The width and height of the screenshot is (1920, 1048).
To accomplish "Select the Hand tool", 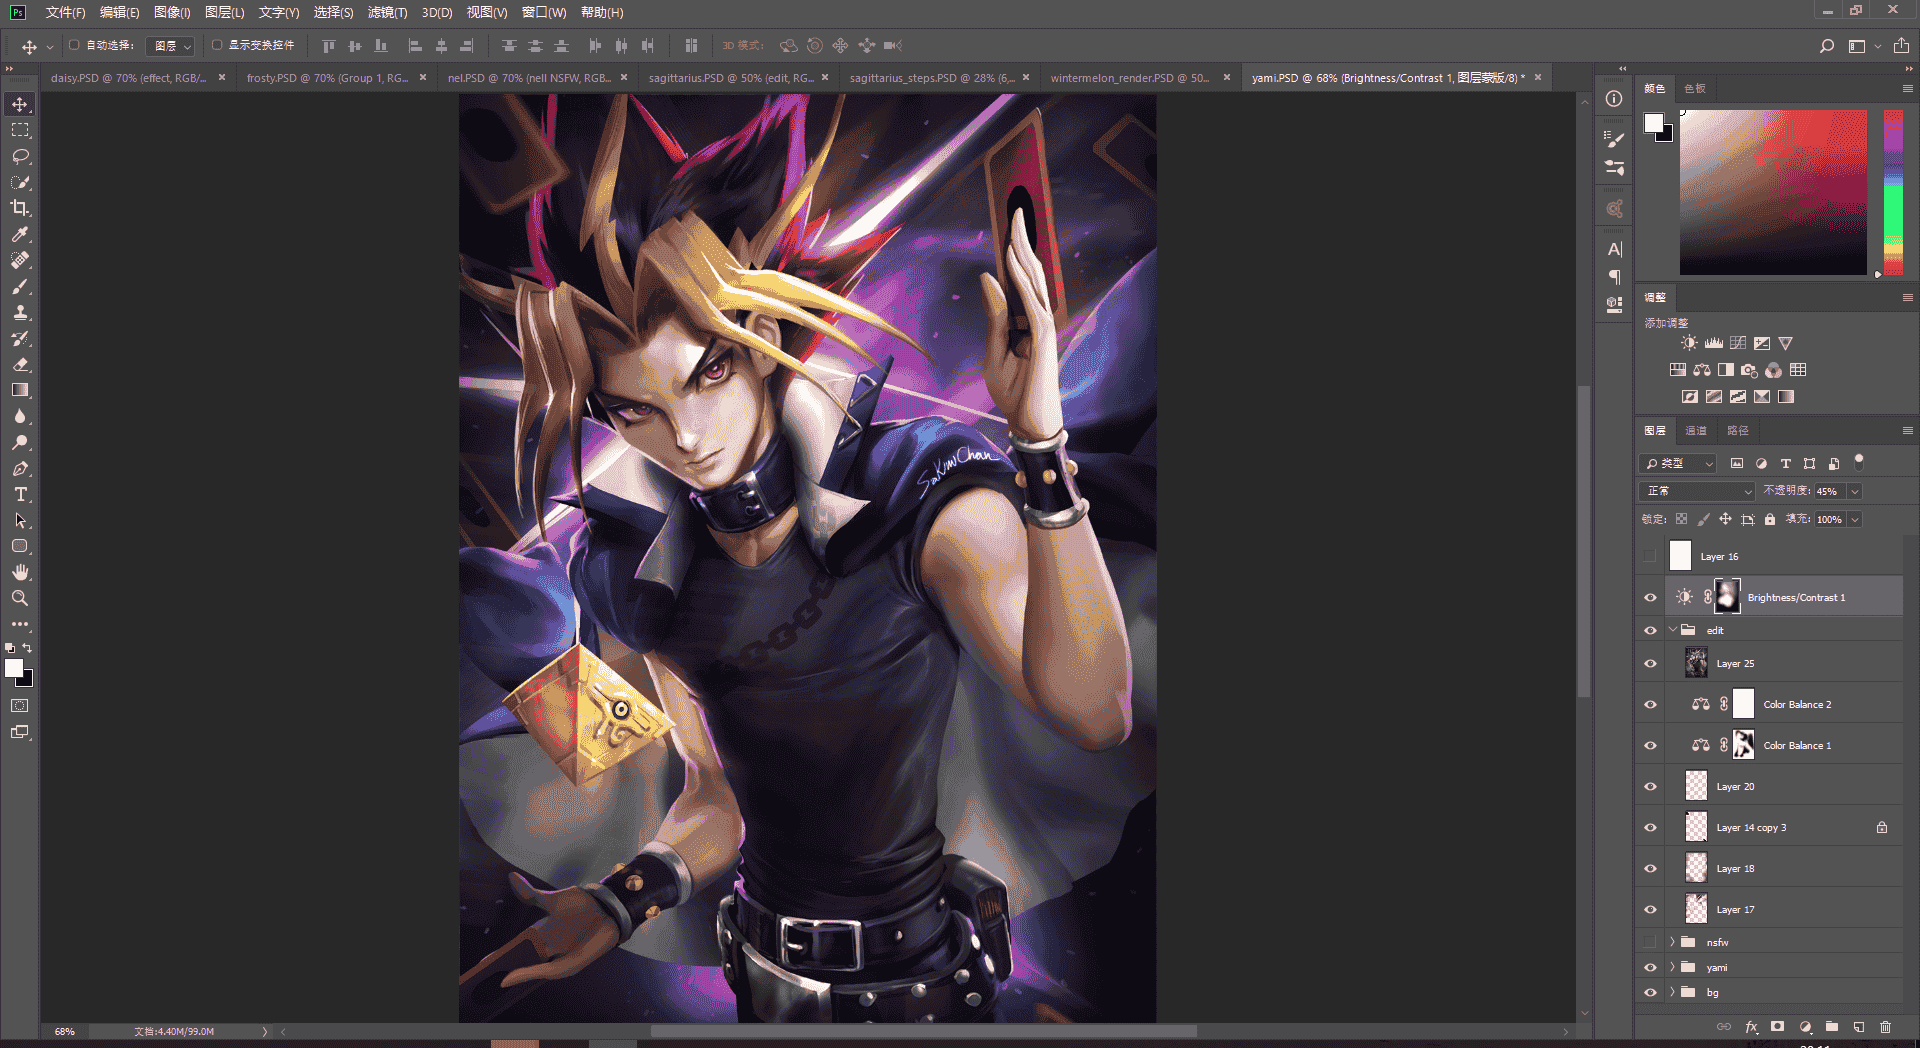I will 20,572.
